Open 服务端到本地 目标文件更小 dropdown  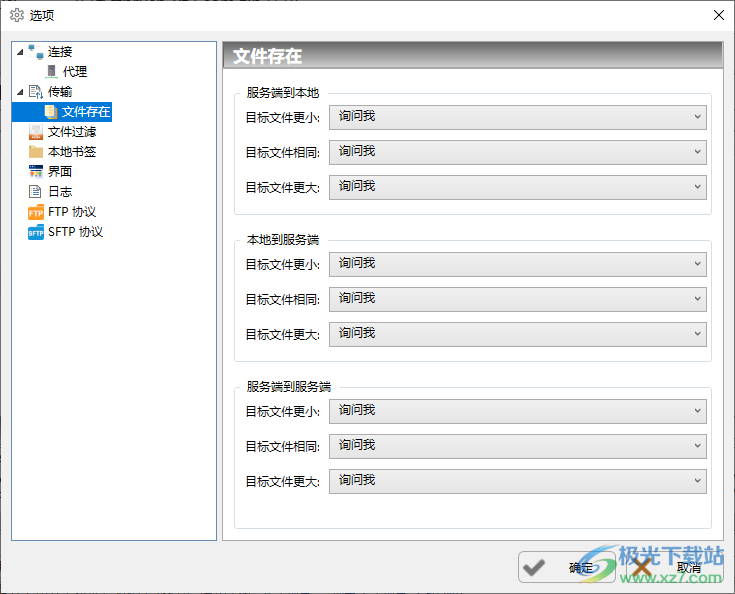coord(518,117)
